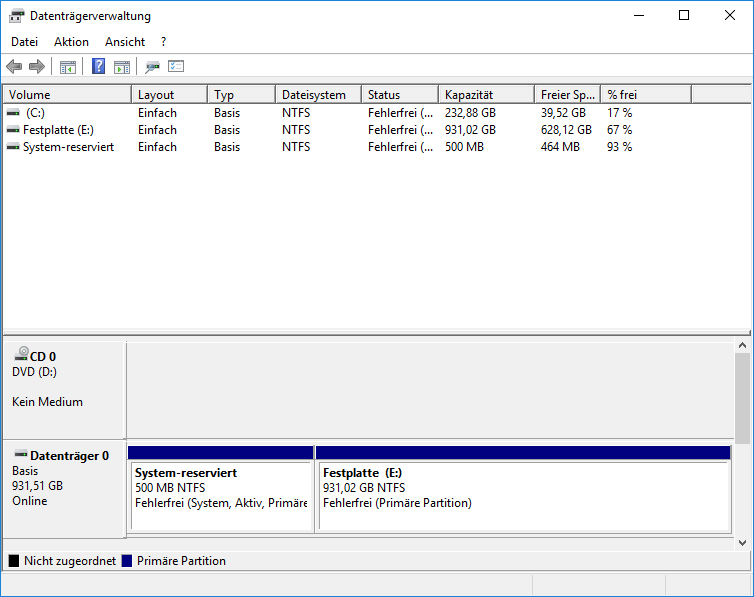The height and width of the screenshot is (597, 754).
Task: Select the System-reserviert volume in list
Action: click(376, 147)
